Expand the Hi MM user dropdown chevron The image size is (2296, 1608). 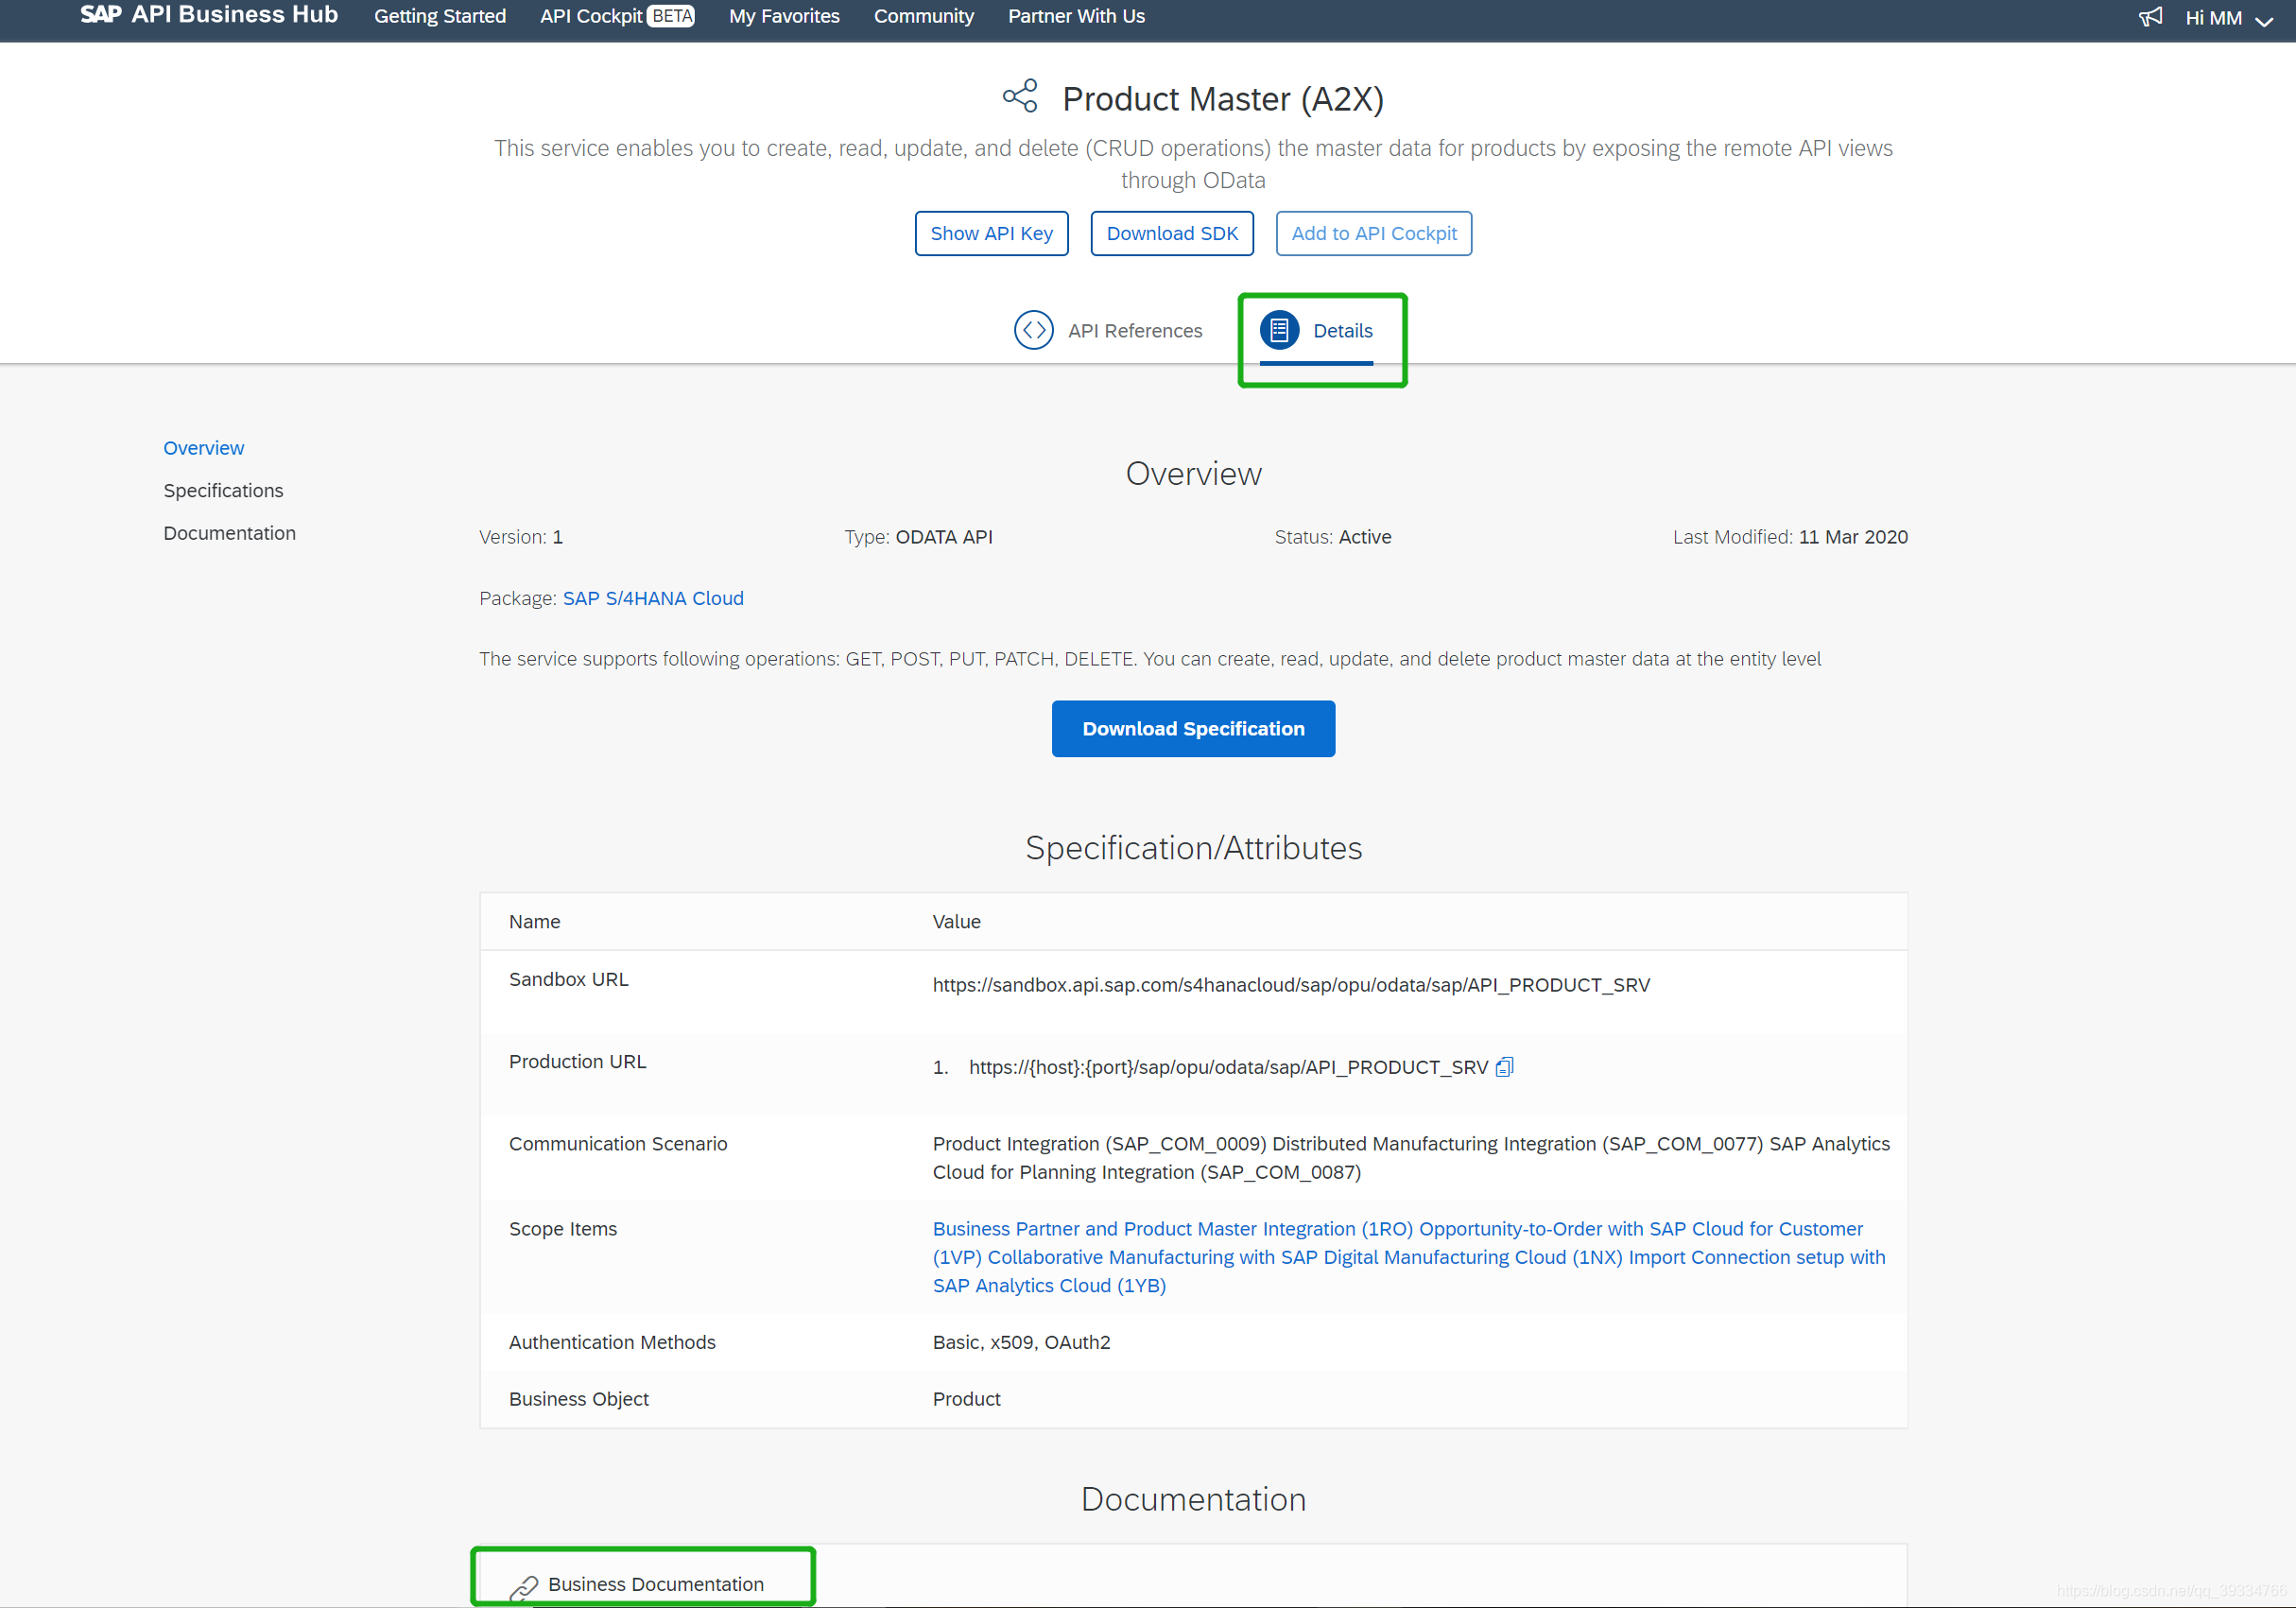click(2265, 20)
